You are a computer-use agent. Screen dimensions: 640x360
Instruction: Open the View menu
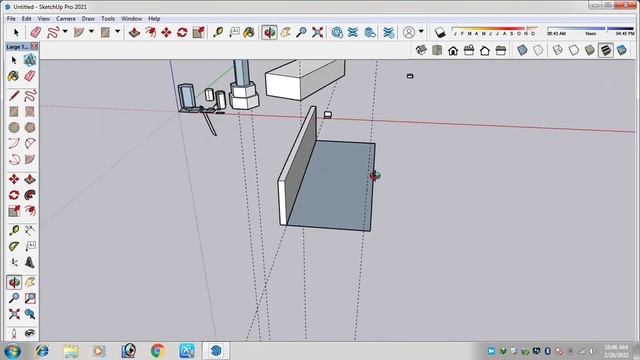tap(44, 19)
